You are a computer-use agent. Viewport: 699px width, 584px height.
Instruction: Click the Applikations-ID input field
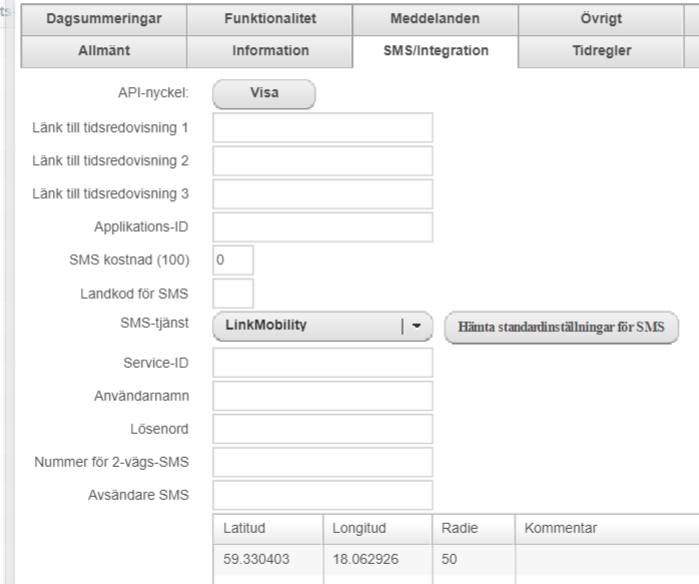(322, 227)
